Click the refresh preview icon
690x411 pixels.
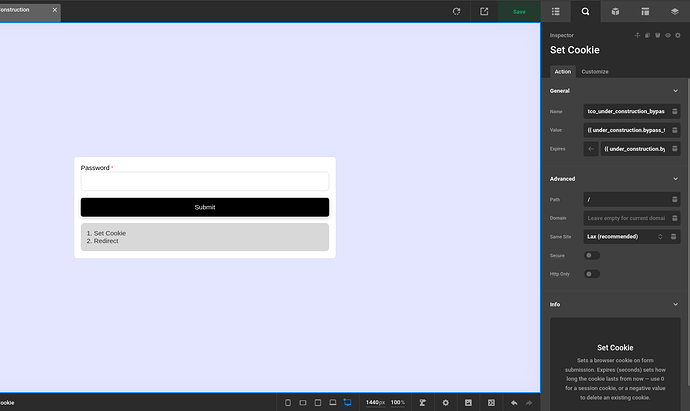(x=456, y=11)
